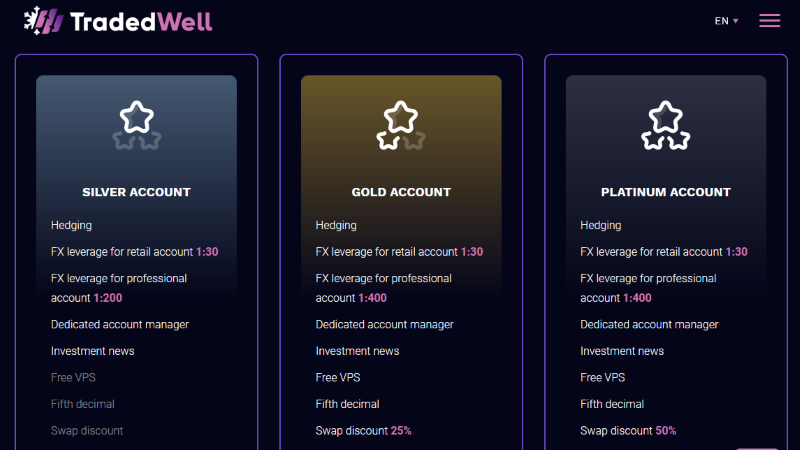Screen dimensions: 800x450
Task: Expand the EN language dropdown
Action: [727, 21]
